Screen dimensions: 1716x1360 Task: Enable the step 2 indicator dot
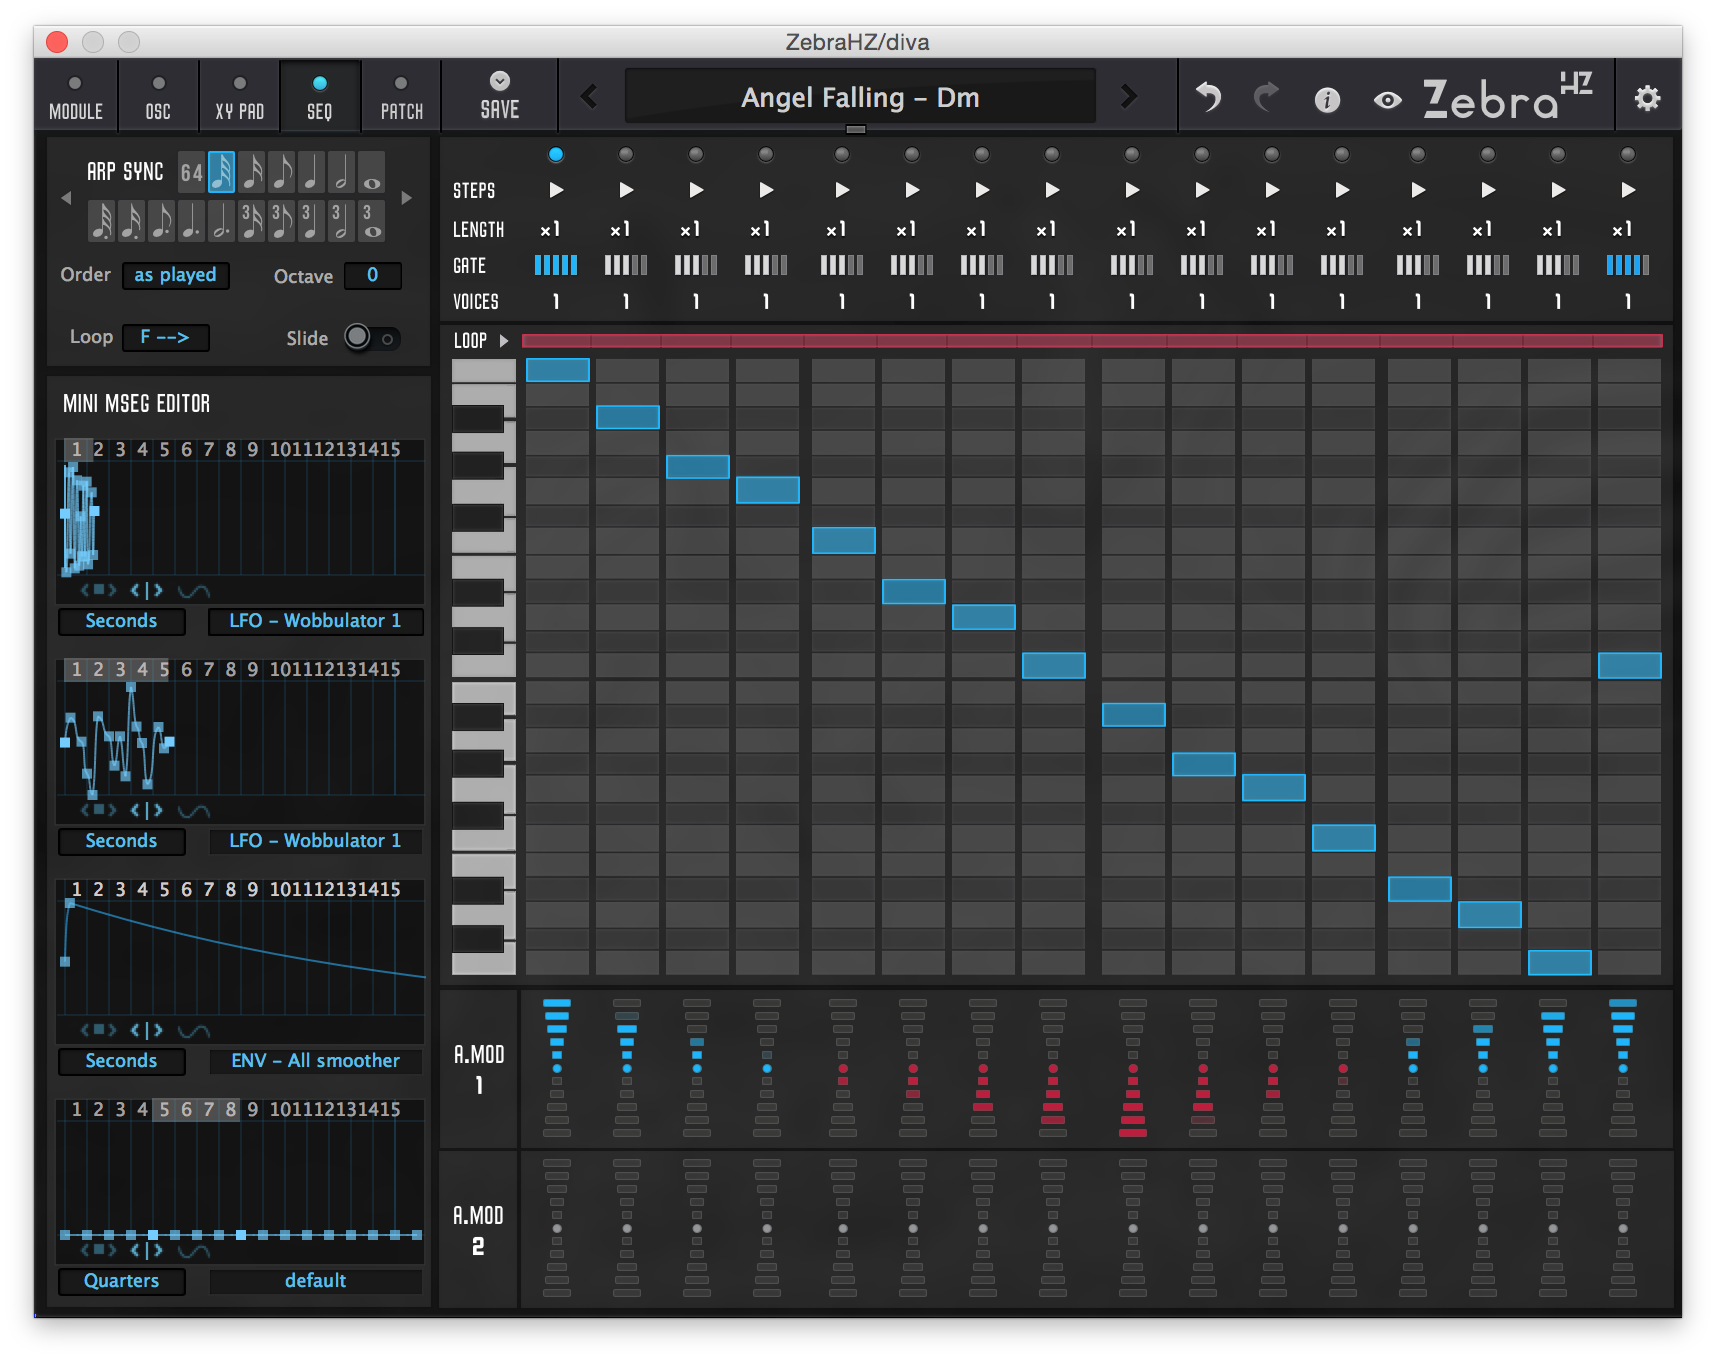(626, 154)
